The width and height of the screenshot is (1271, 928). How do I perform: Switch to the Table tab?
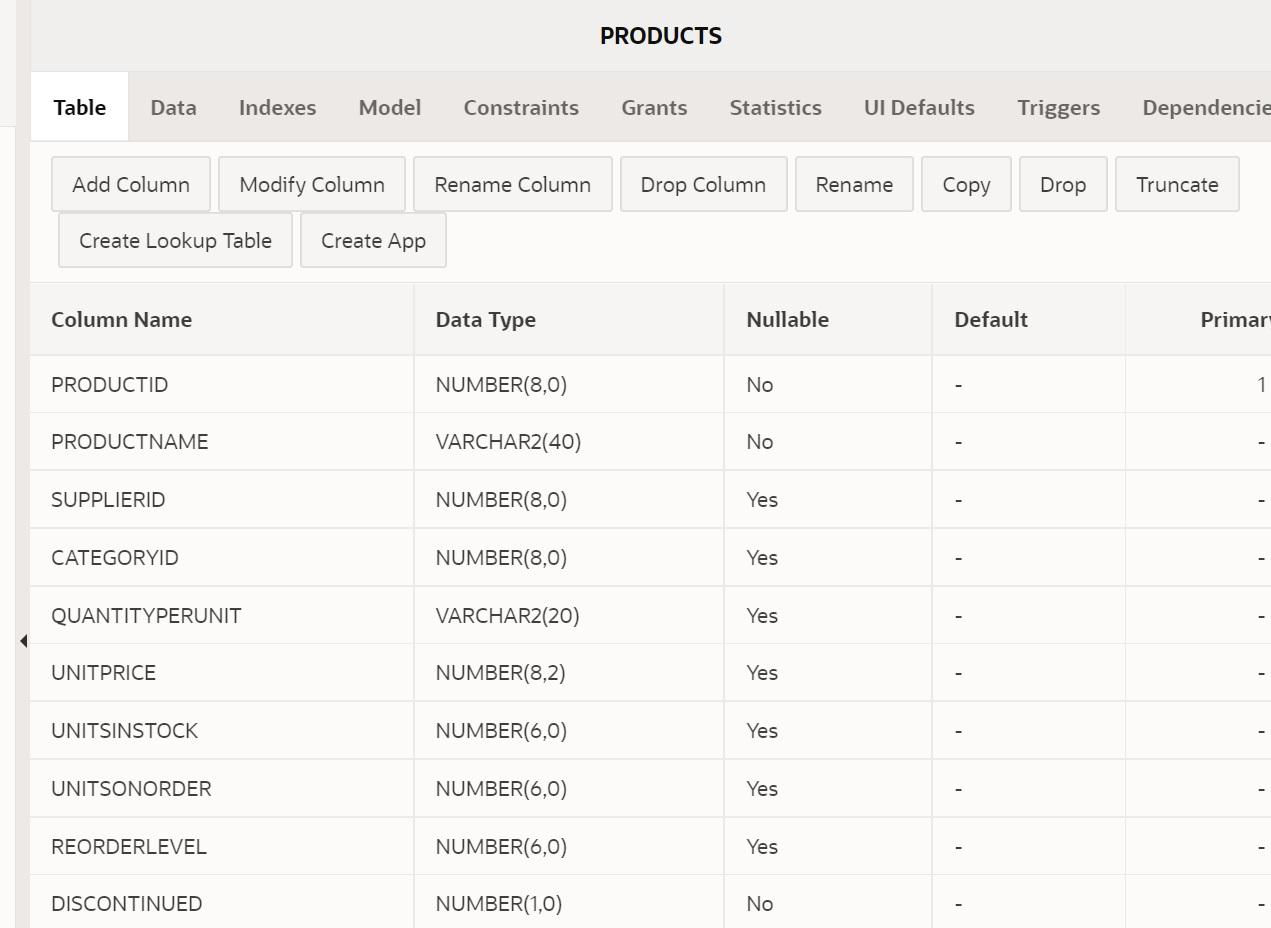click(x=80, y=107)
